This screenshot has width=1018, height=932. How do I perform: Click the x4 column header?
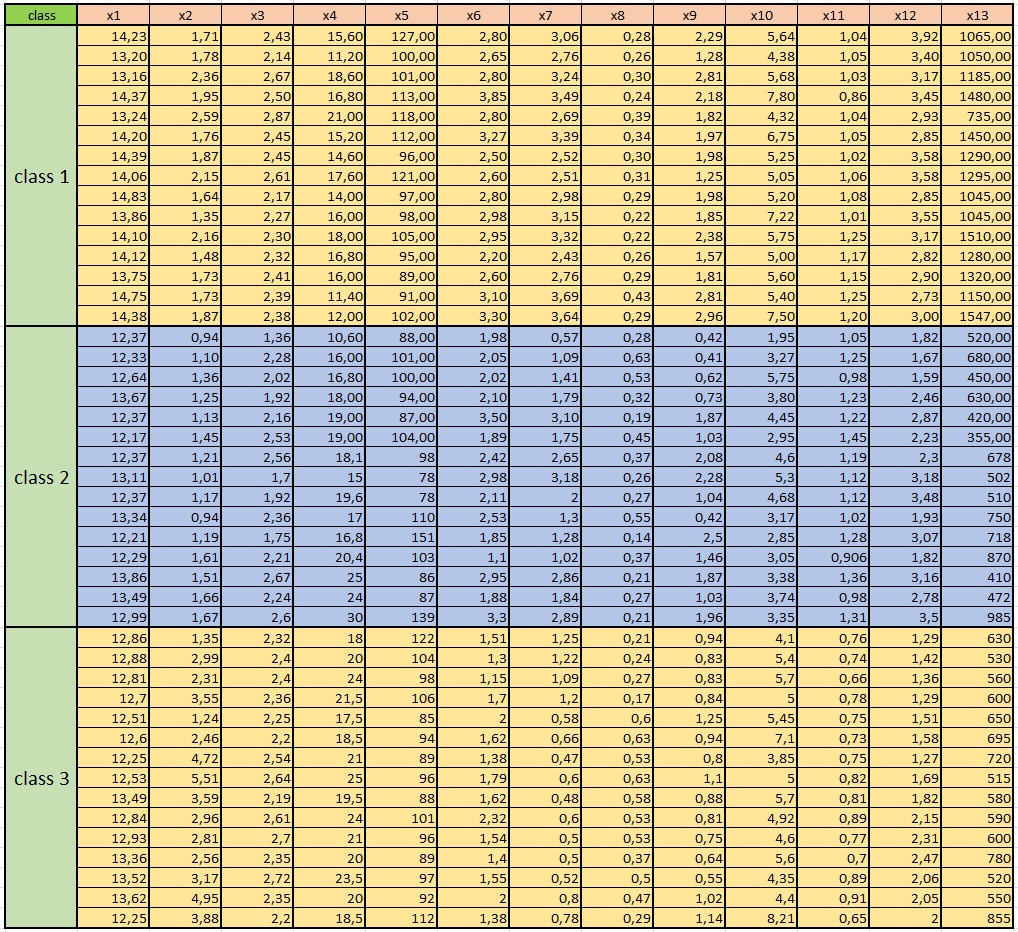pyautogui.click(x=329, y=15)
